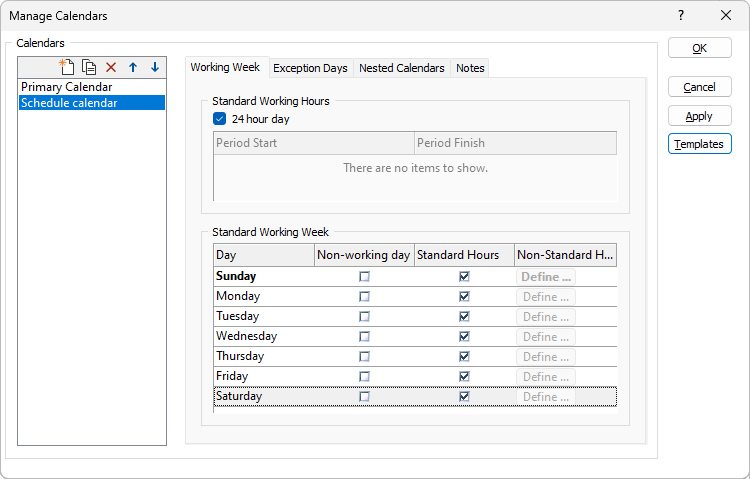Image resolution: width=750 pixels, height=479 pixels.
Task: Select the Saturday row label
Action: click(239, 397)
